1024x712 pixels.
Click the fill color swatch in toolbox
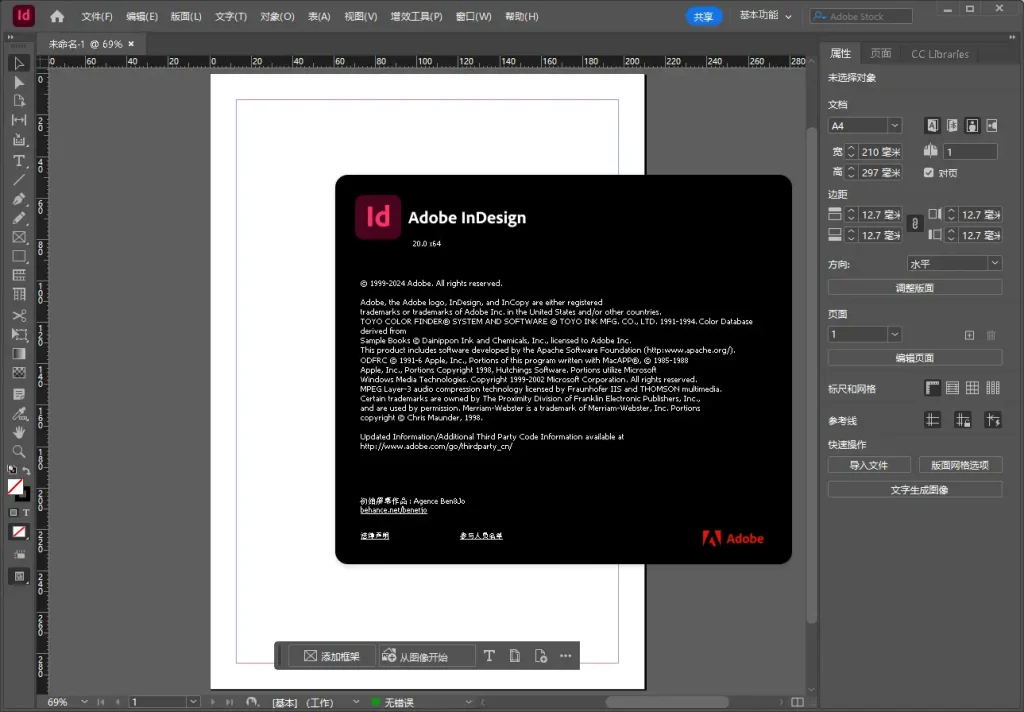click(15, 487)
